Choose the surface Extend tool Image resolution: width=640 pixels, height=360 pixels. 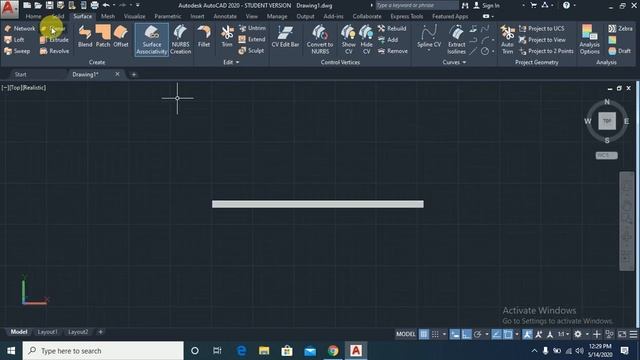click(252, 40)
